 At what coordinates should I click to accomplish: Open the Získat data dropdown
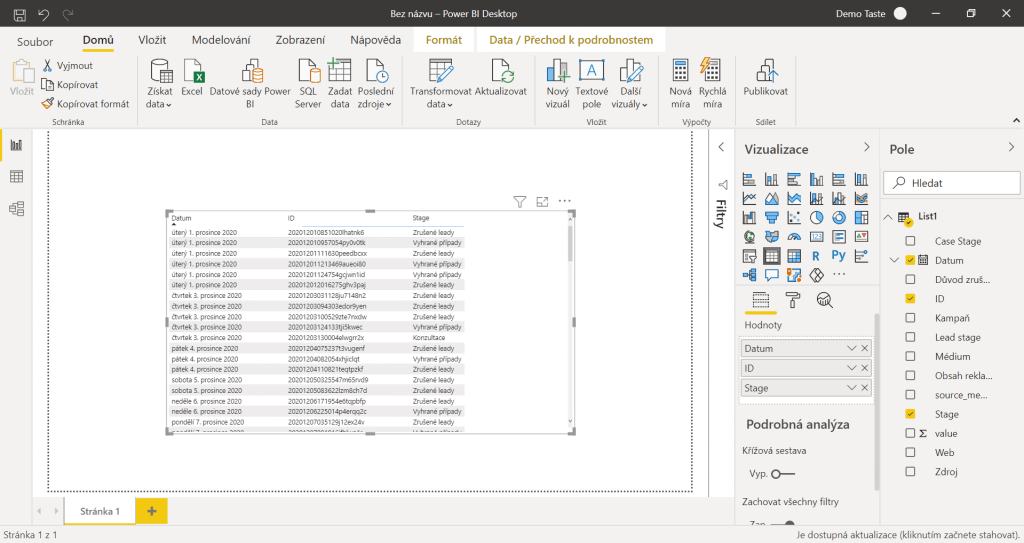(x=160, y=84)
